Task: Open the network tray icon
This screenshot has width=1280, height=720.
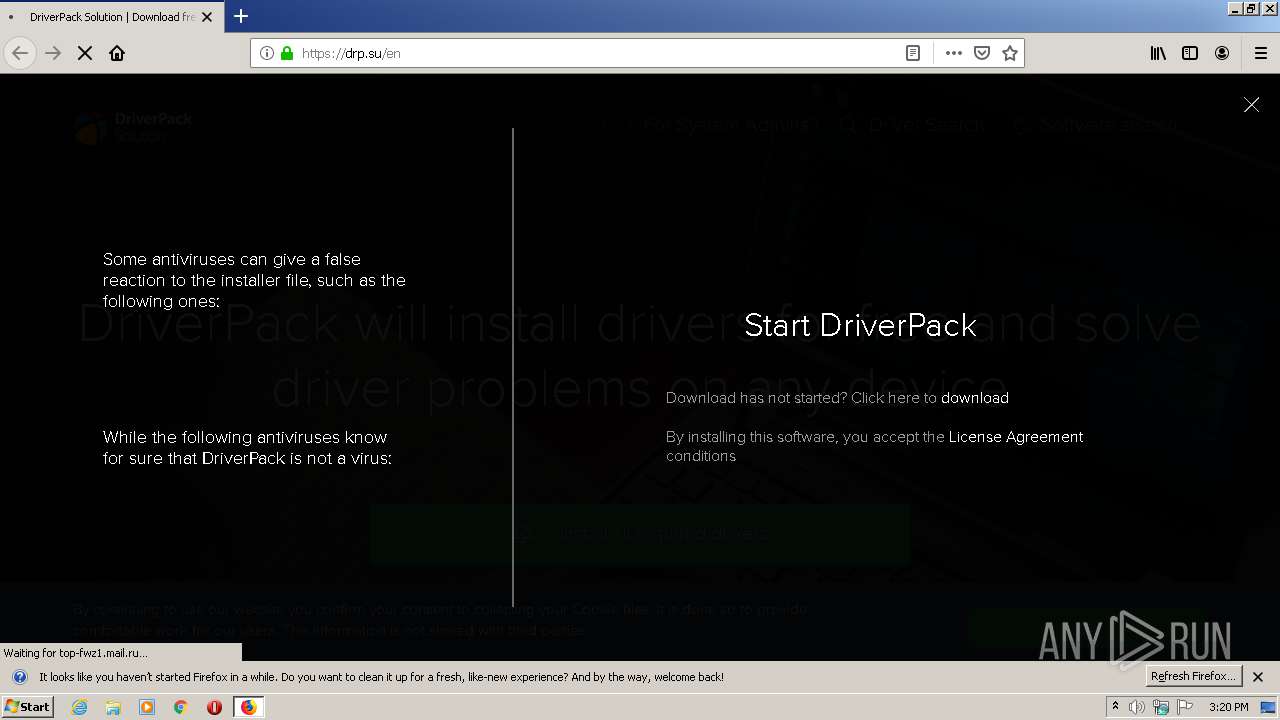Action: [1161, 707]
